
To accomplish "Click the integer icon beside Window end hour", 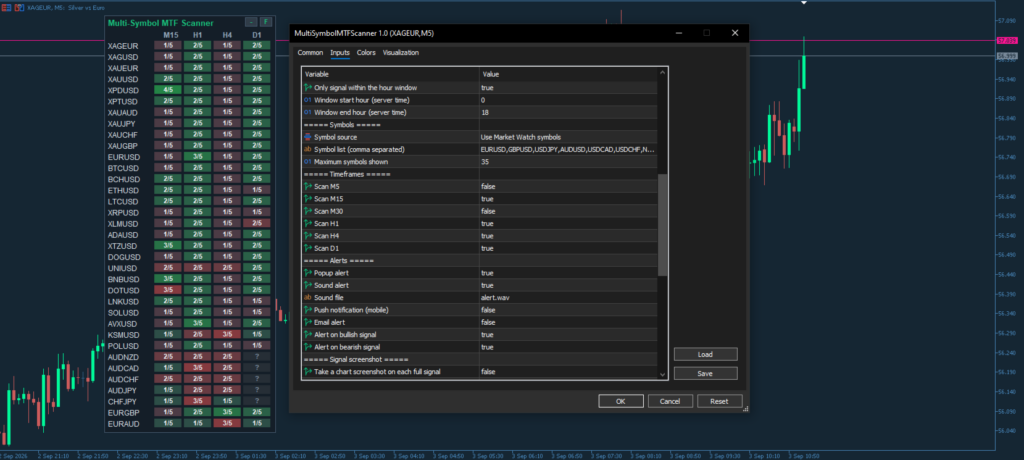I will pos(308,112).
